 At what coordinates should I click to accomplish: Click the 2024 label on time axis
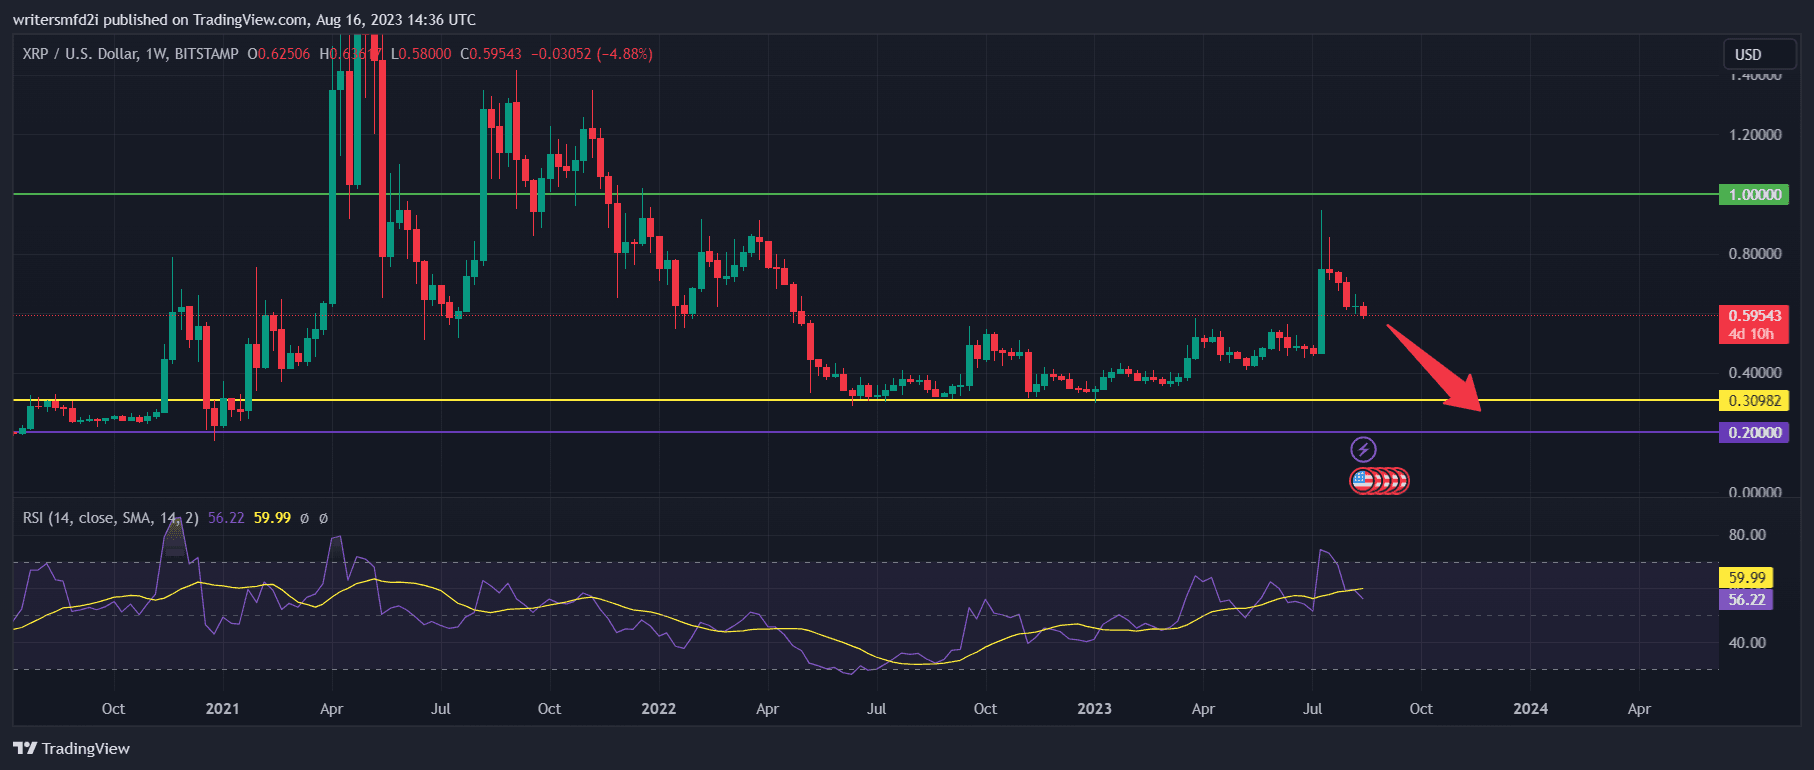tap(1530, 708)
